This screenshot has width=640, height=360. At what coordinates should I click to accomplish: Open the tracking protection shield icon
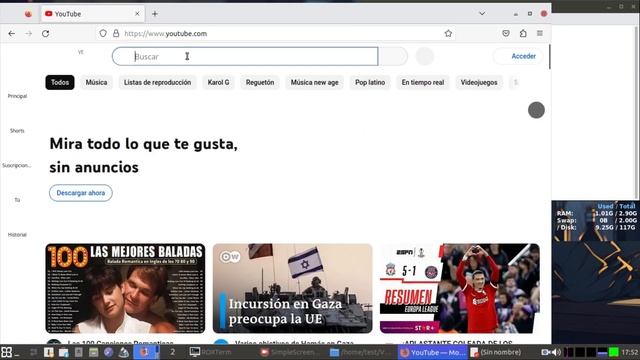(103, 33)
